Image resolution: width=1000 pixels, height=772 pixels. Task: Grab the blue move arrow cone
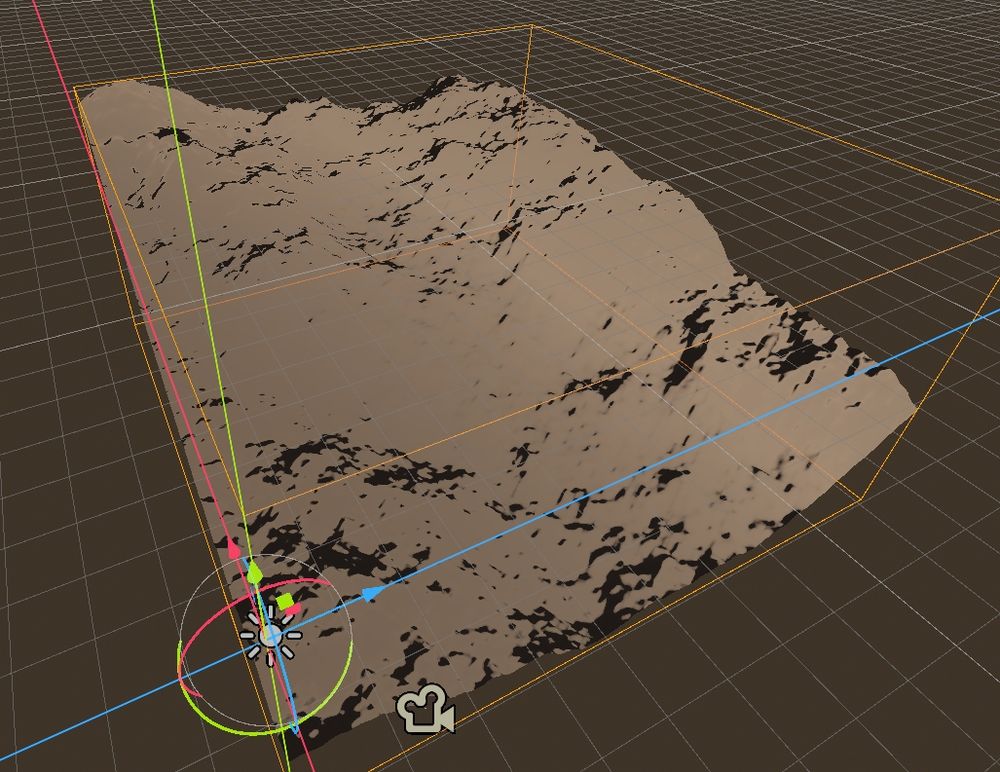[372, 594]
